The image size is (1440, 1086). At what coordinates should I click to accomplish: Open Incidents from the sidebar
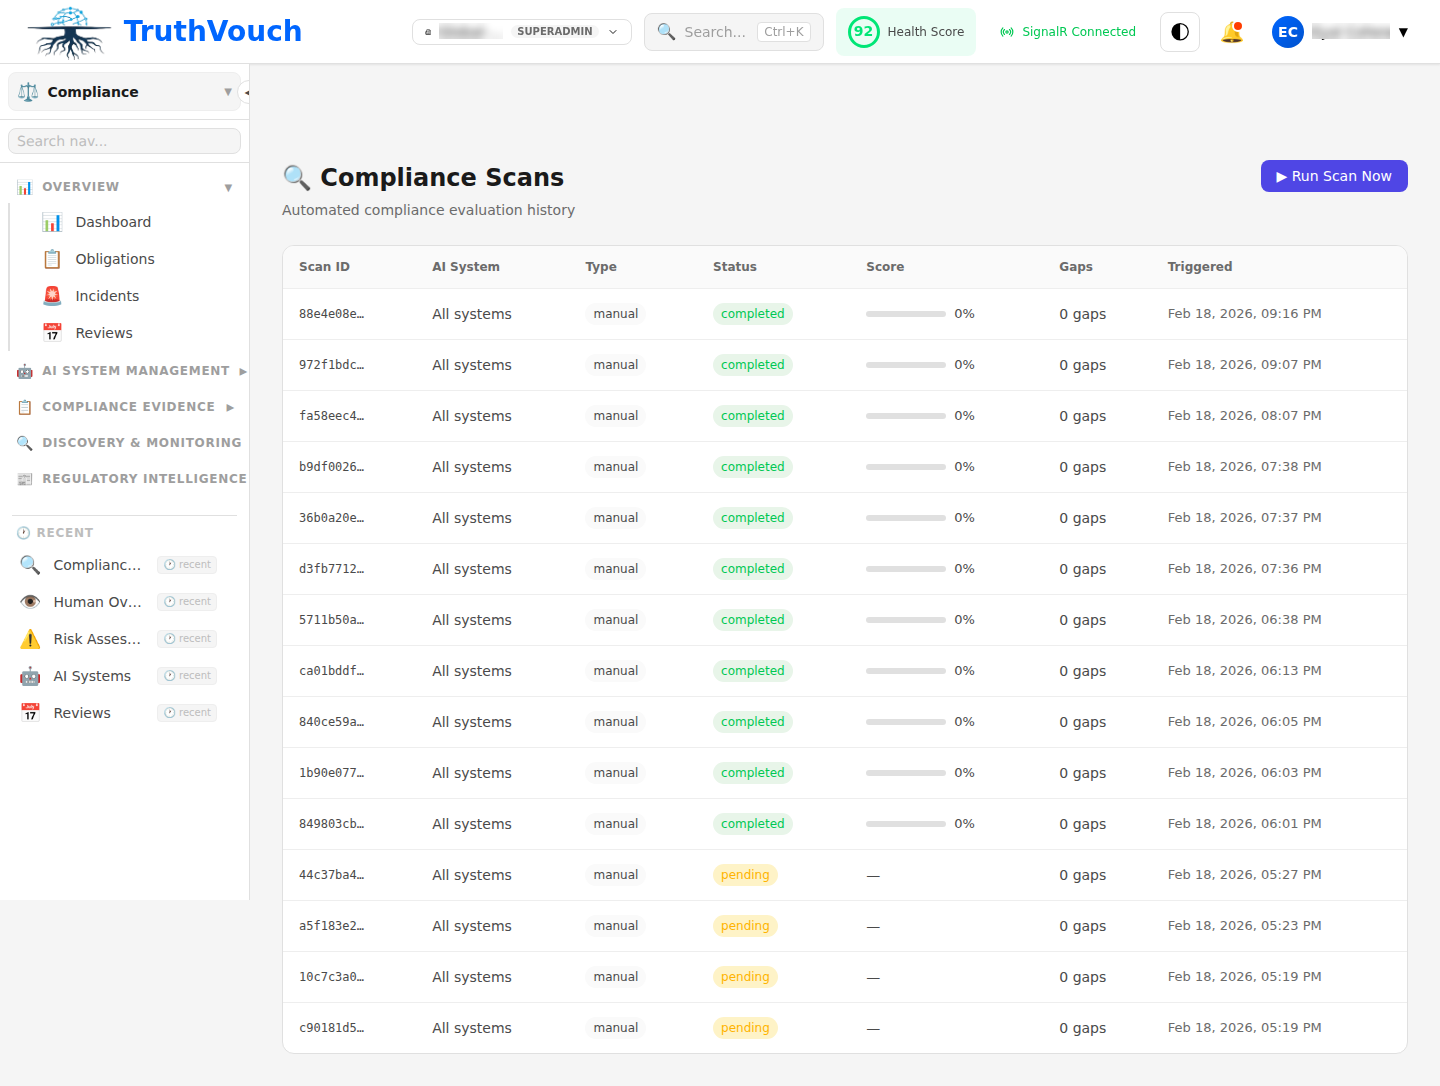pos(106,295)
